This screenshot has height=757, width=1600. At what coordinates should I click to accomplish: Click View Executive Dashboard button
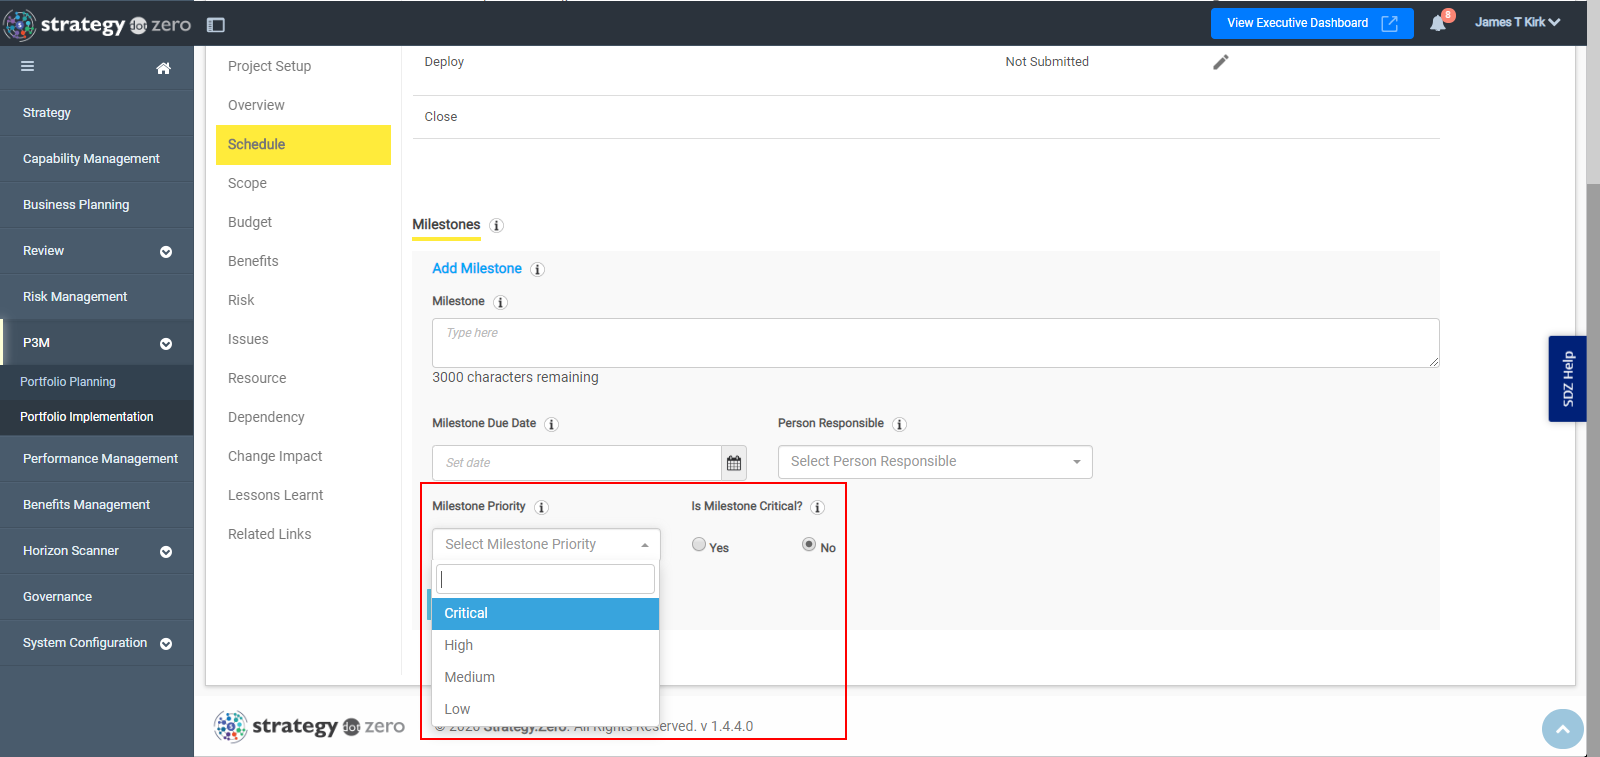tap(1312, 23)
